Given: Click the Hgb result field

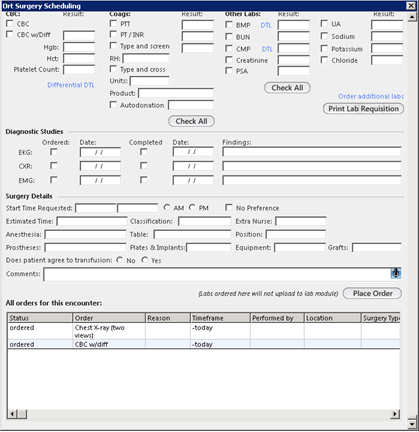Looking at the screenshot, I should pos(79,47).
